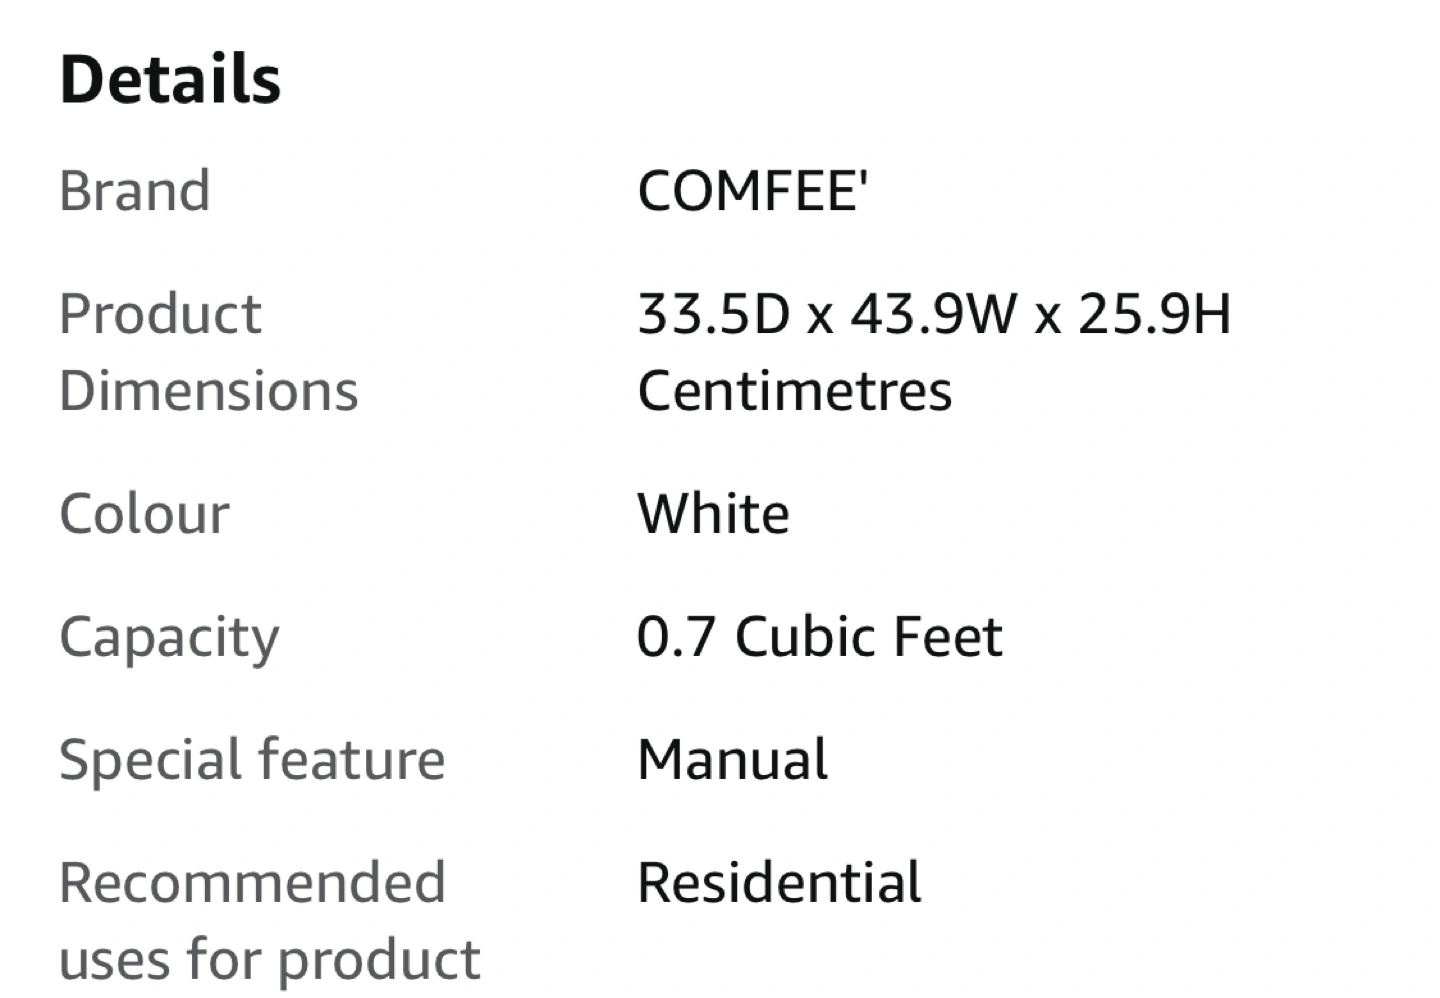This screenshot has height=998, width=1440.
Task: Click the 0.7 Cubic Feet value
Action: (820, 636)
